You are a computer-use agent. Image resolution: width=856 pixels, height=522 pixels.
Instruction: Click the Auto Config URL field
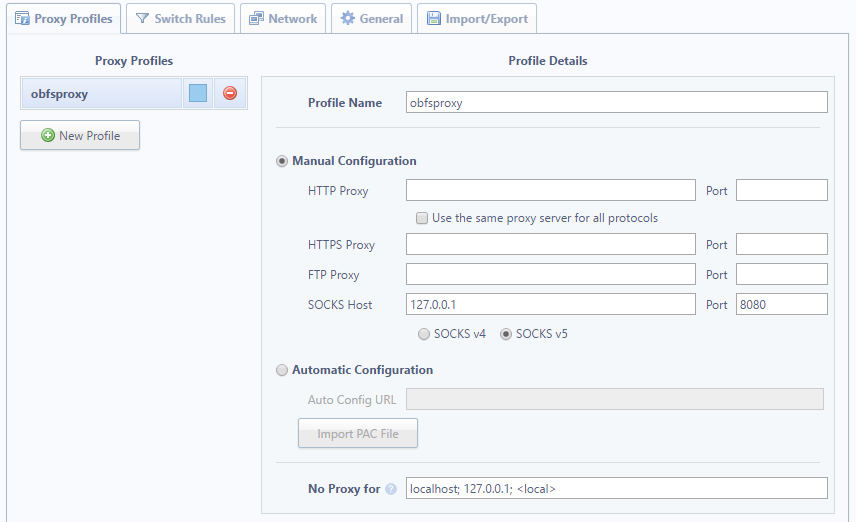point(615,399)
